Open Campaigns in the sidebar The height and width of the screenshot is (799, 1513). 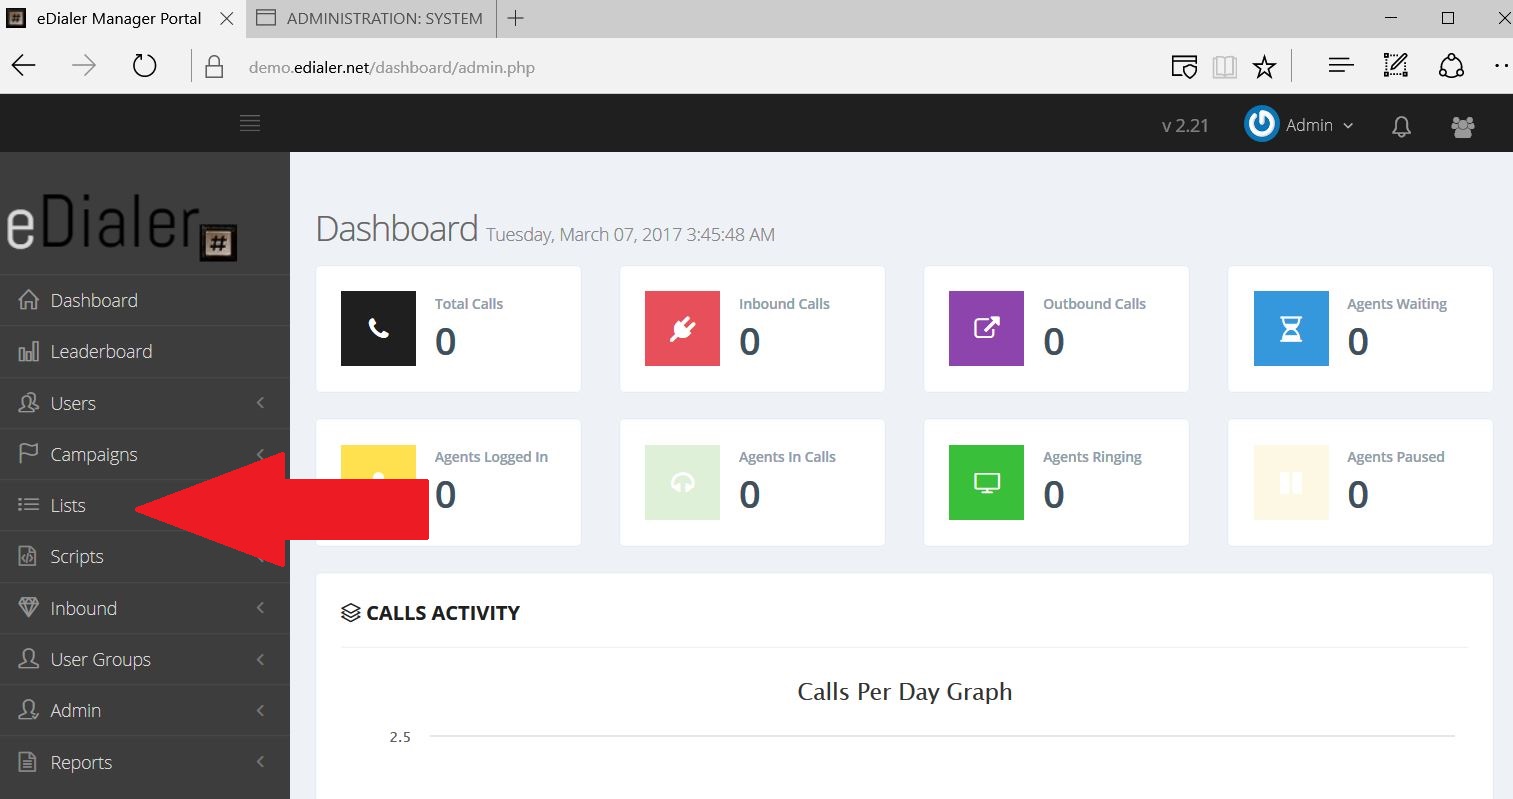145,454
